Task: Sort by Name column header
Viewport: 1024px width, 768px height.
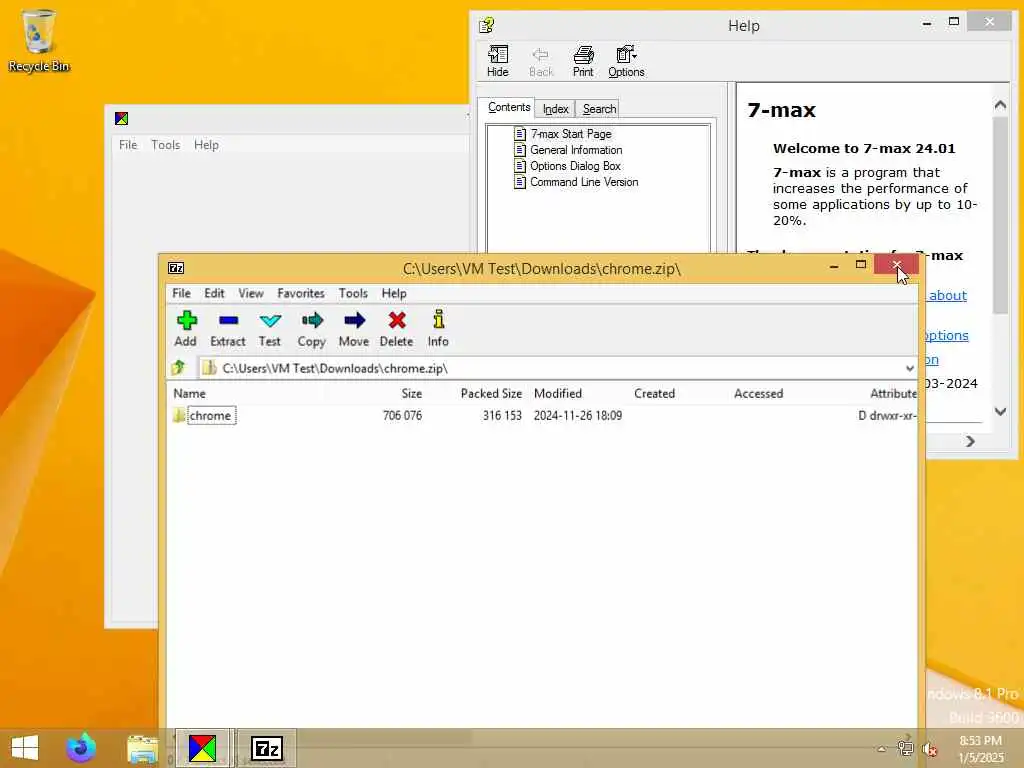Action: [189, 393]
